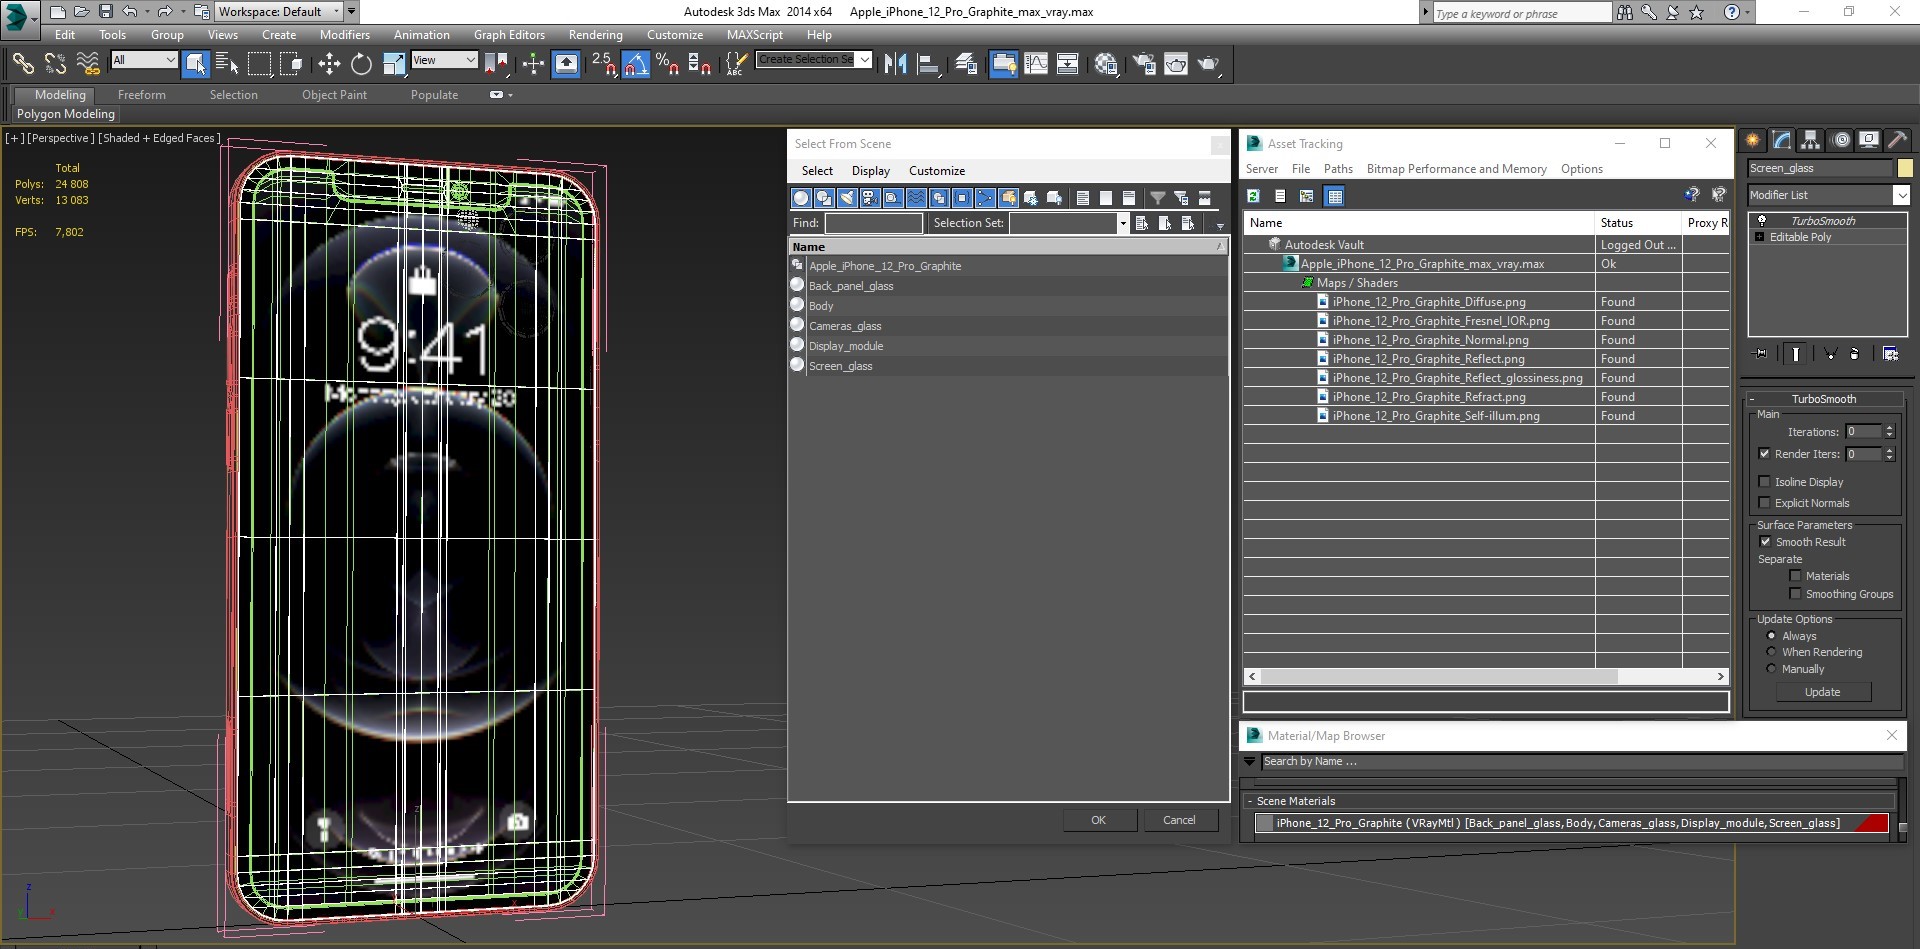Viewport: 1920px width, 949px height.
Task: Toggle Smooth Result checkbox
Action: [1765, 542]
